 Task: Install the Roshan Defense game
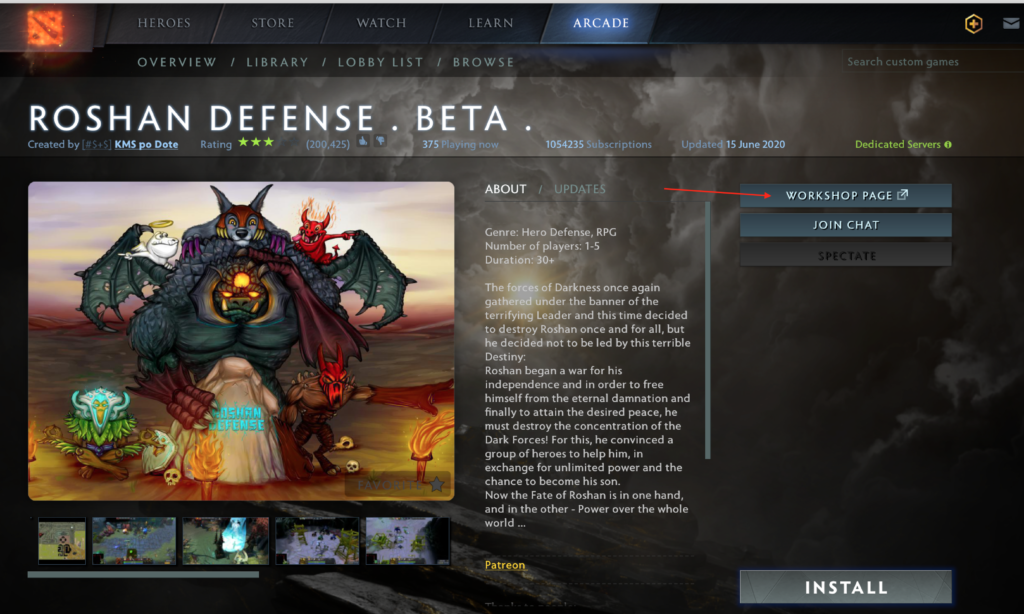[846, 587]
